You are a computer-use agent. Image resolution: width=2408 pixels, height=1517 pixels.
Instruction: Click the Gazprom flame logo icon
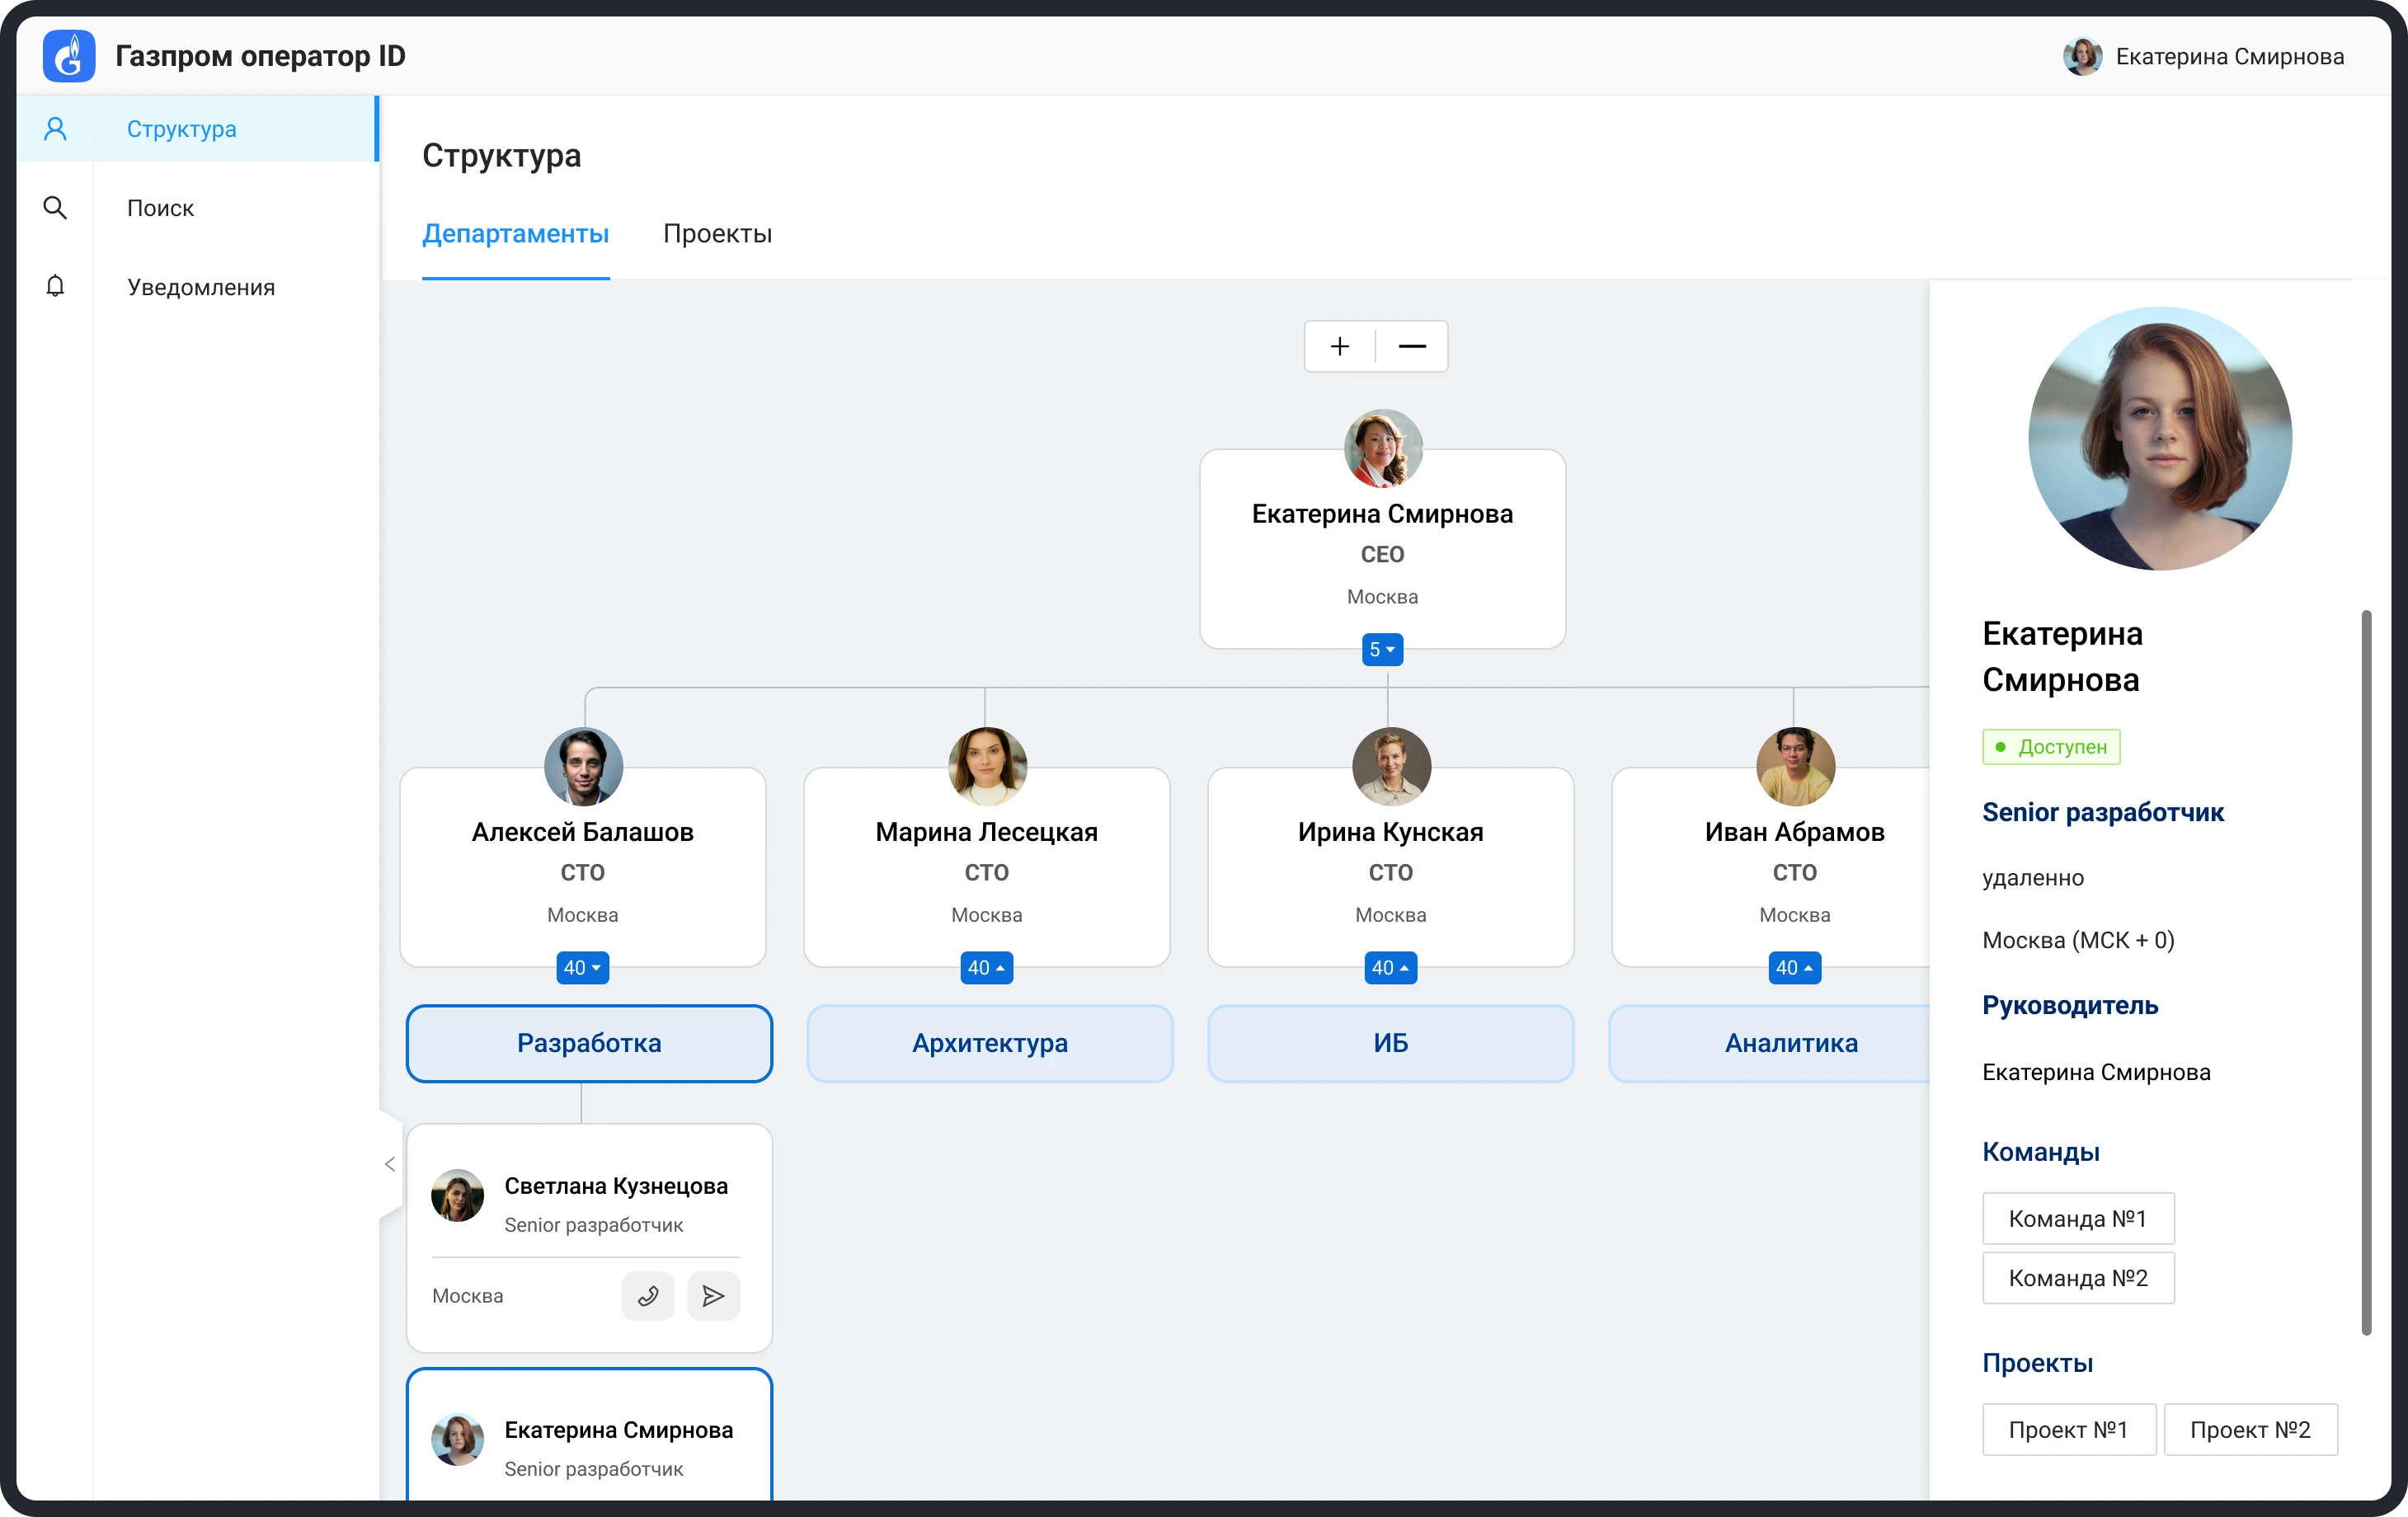click(69, 56)
